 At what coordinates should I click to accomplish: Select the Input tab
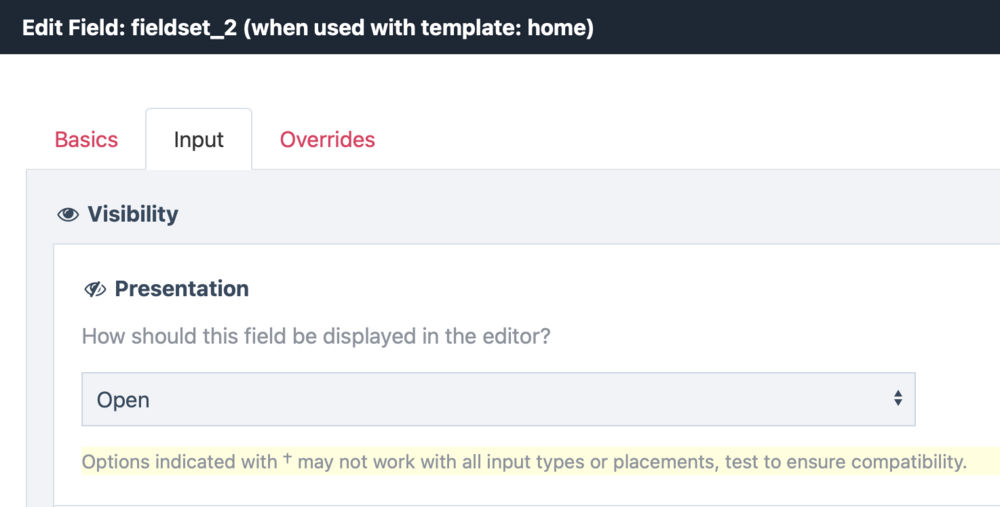tap(198, 140)
